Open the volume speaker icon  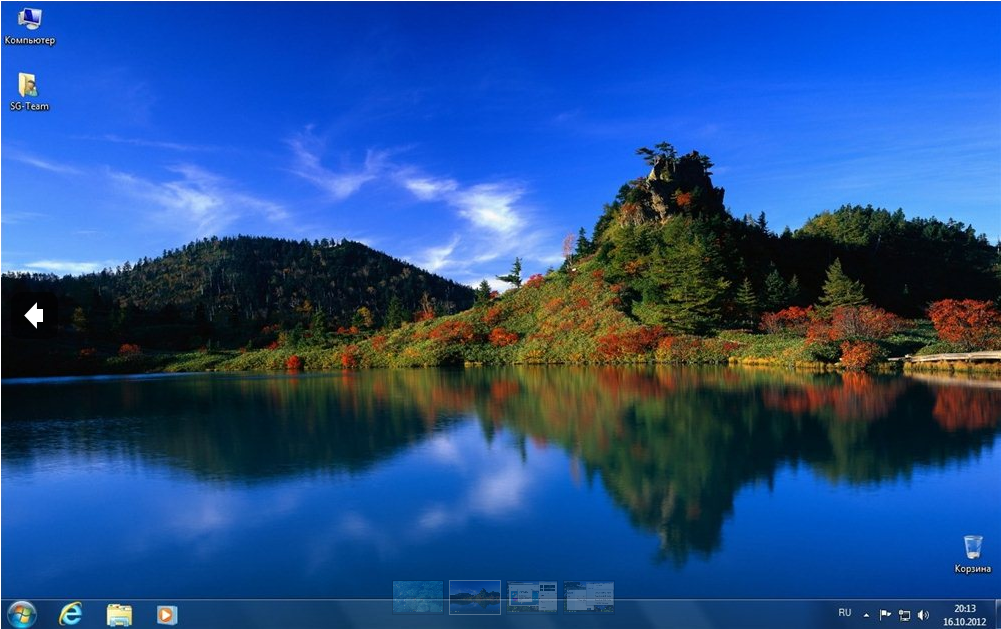click(923, 615)
